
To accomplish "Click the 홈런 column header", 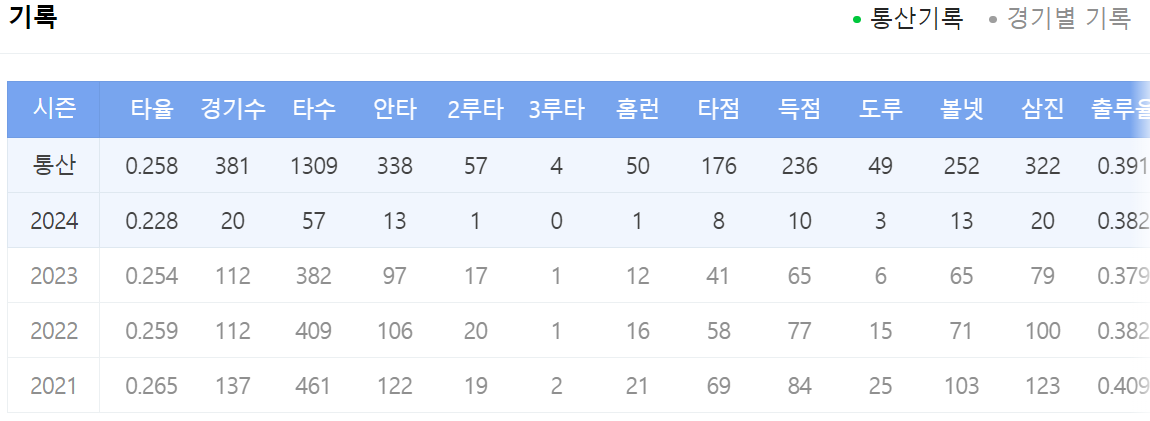I will click(x=637, y=110).
